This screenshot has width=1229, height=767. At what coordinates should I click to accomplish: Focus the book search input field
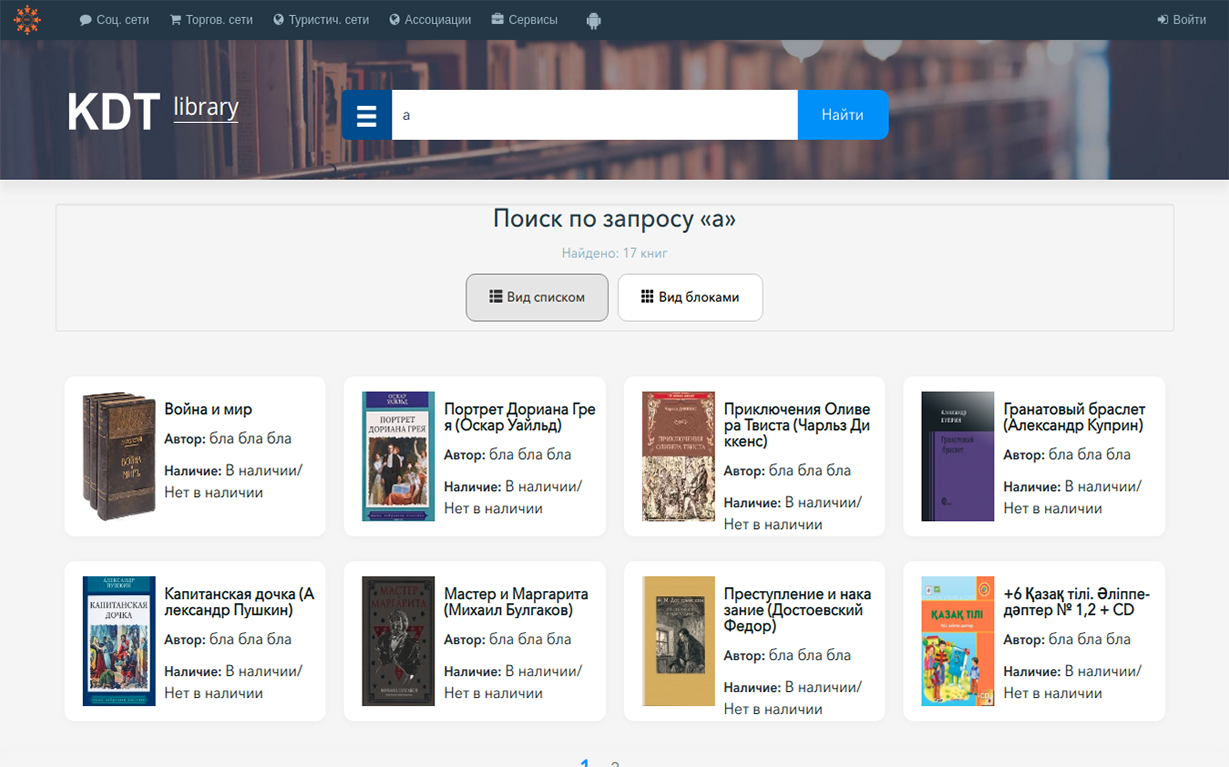pos(594,115)
